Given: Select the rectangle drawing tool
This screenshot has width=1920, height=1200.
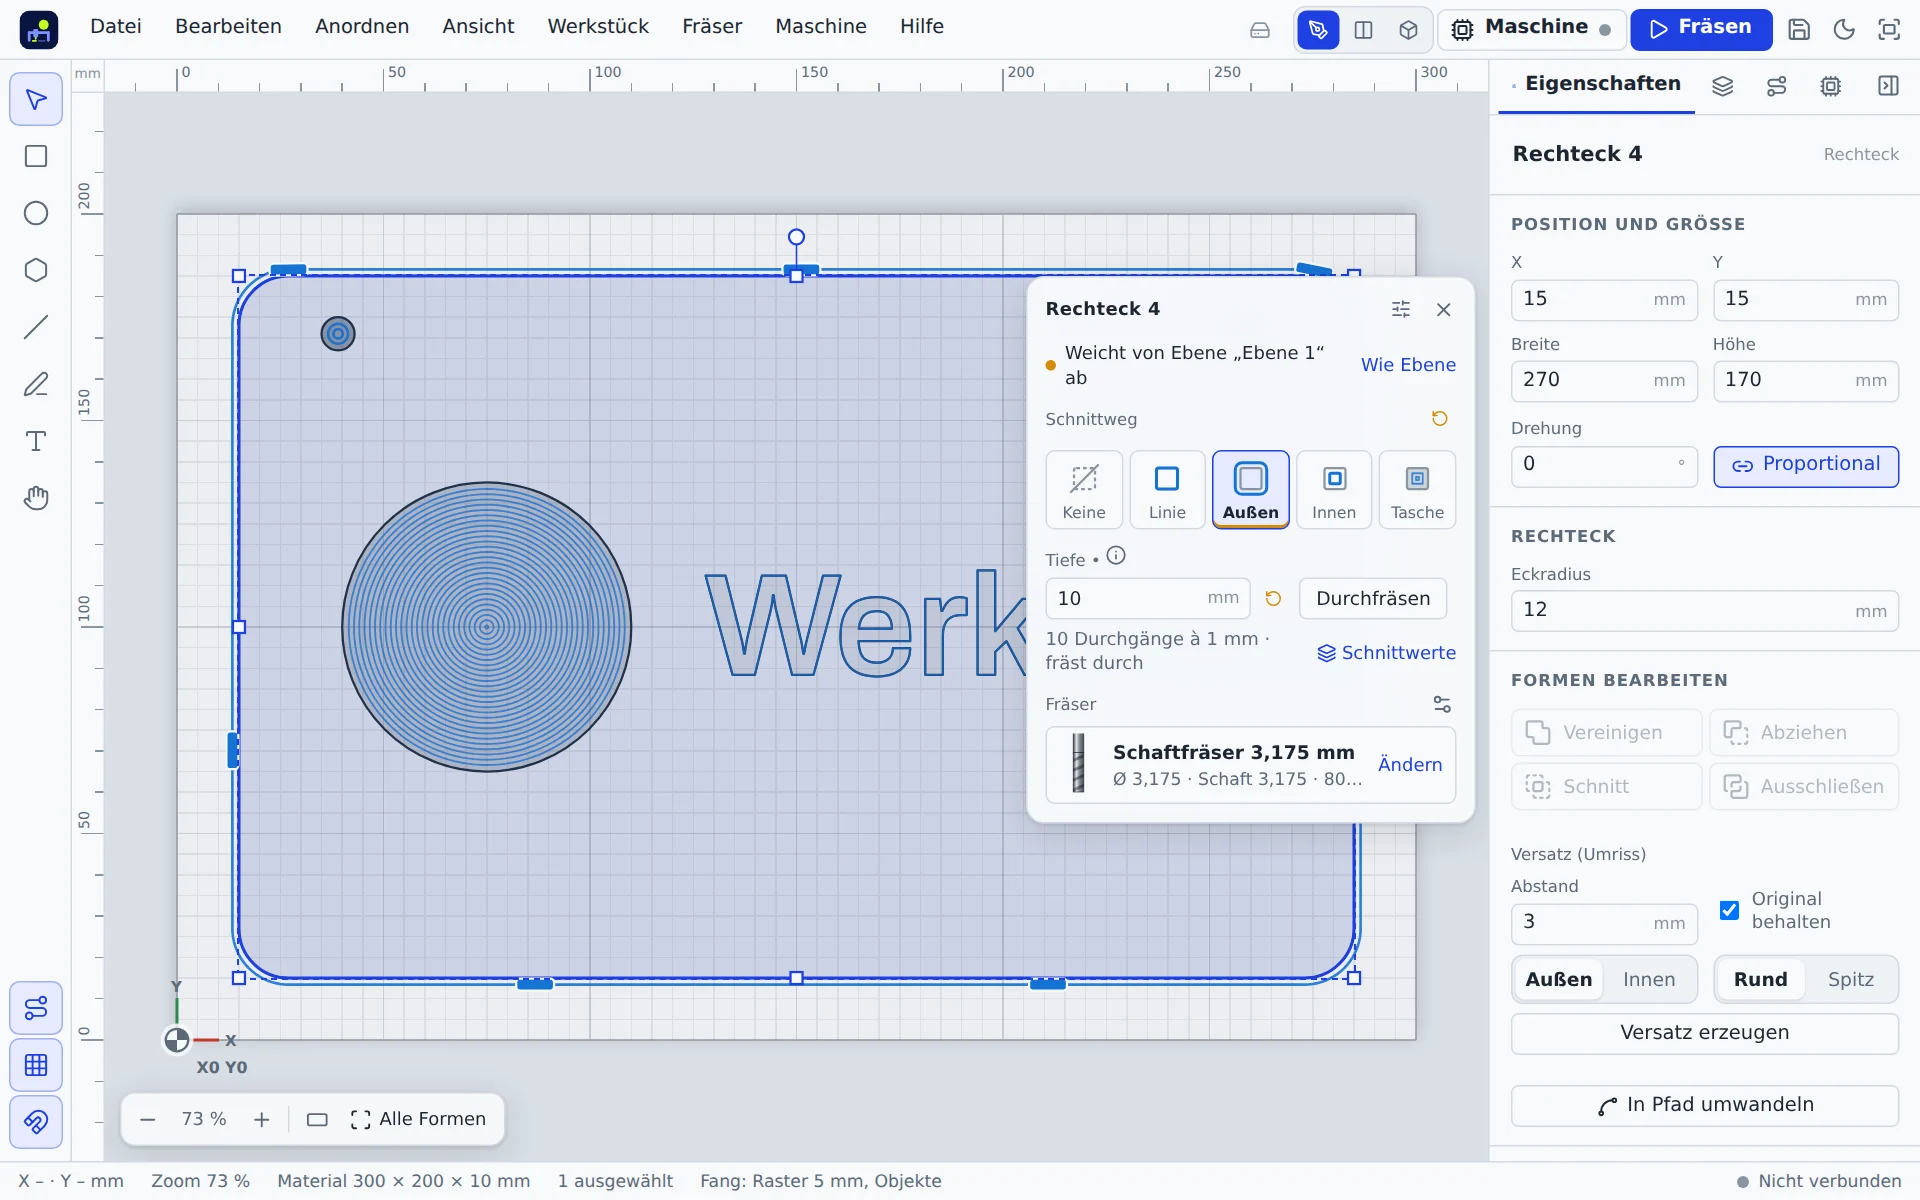Looking at the screenshot, I should pyautogui.click(x=36, y=156).
